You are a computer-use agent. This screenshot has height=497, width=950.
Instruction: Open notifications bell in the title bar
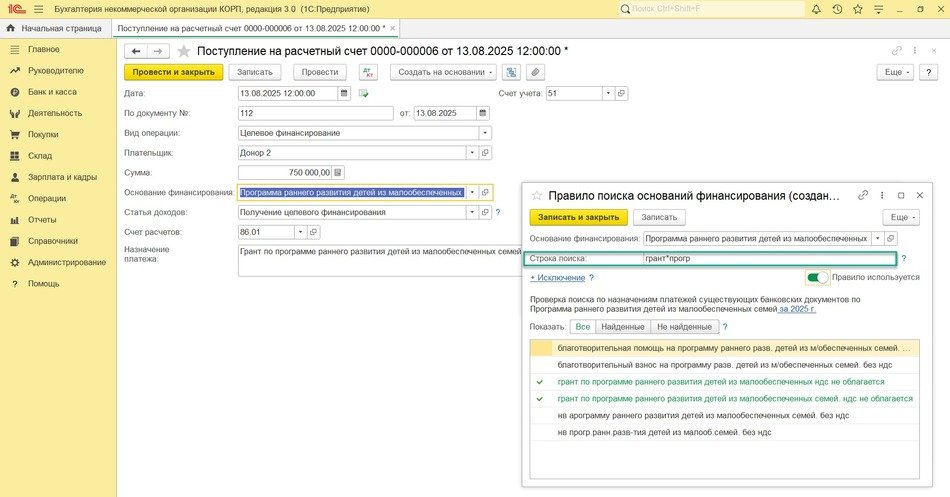[x=815, y=9]
